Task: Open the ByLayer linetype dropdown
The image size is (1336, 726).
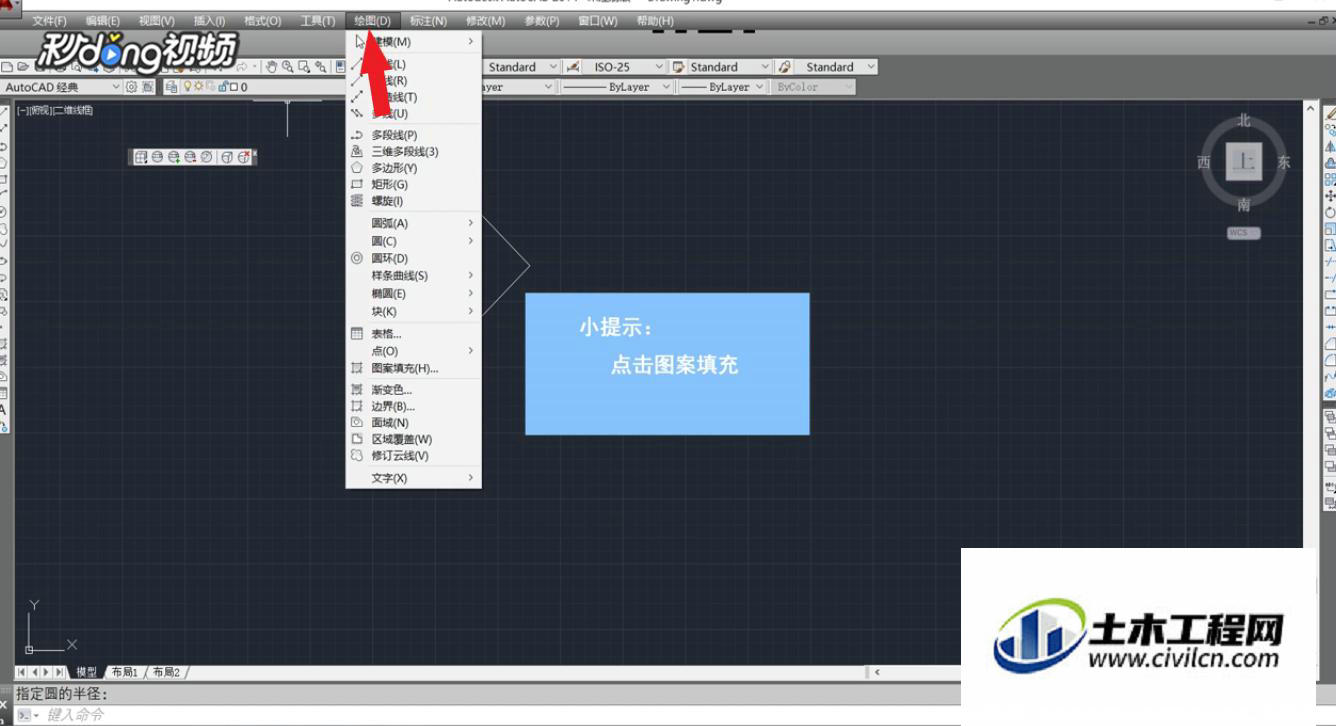Action: 667,87
